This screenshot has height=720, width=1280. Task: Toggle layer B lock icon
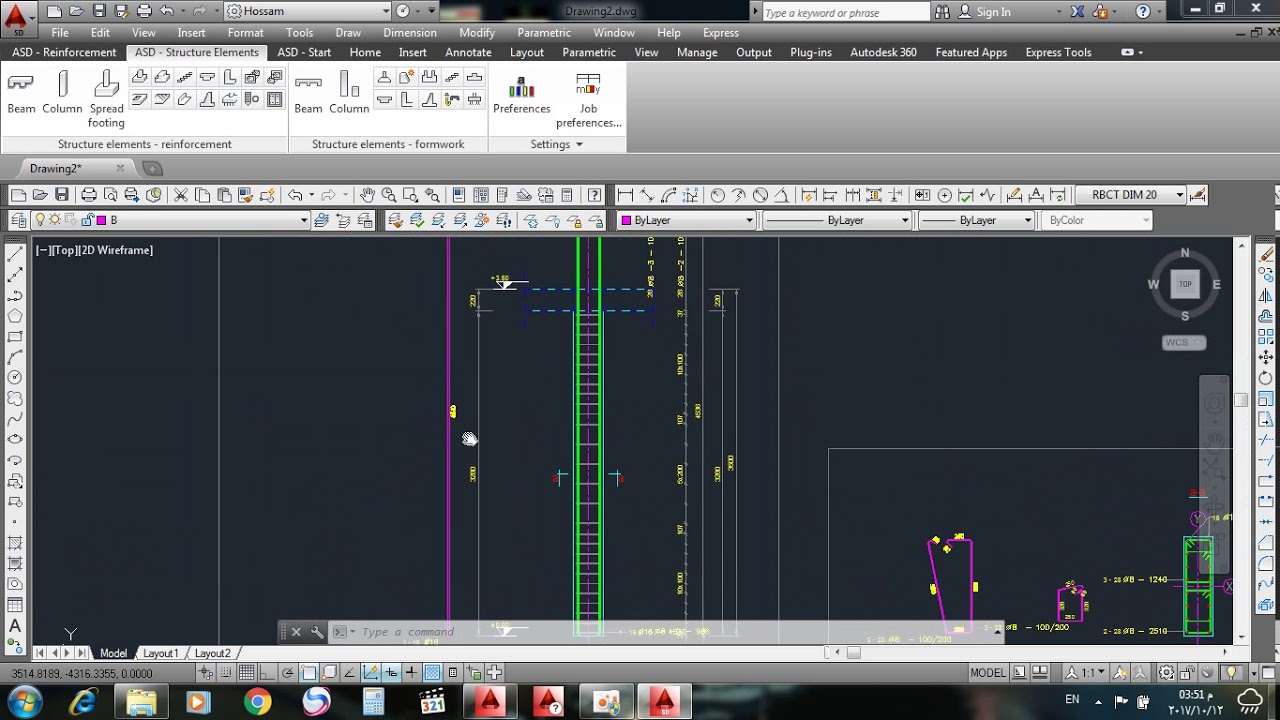click(x=87, y=220)
